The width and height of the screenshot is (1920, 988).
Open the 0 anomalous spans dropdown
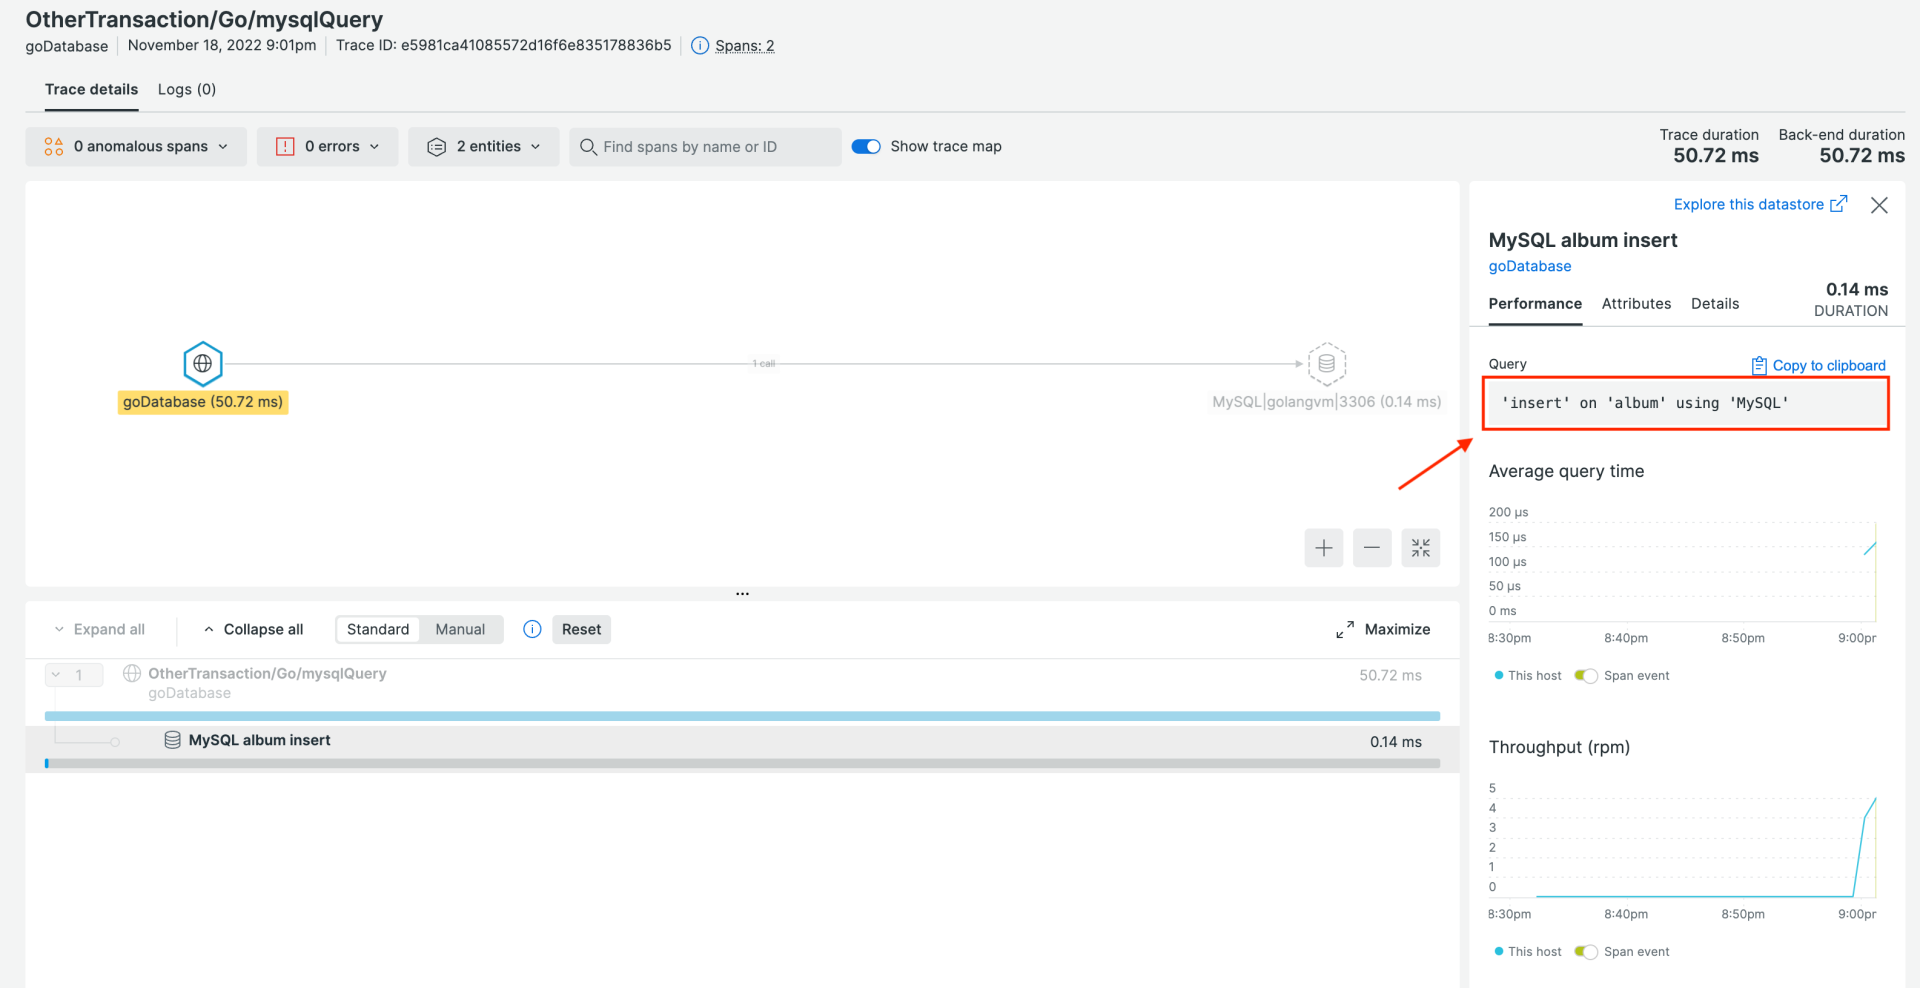click(x=135, y=146)
